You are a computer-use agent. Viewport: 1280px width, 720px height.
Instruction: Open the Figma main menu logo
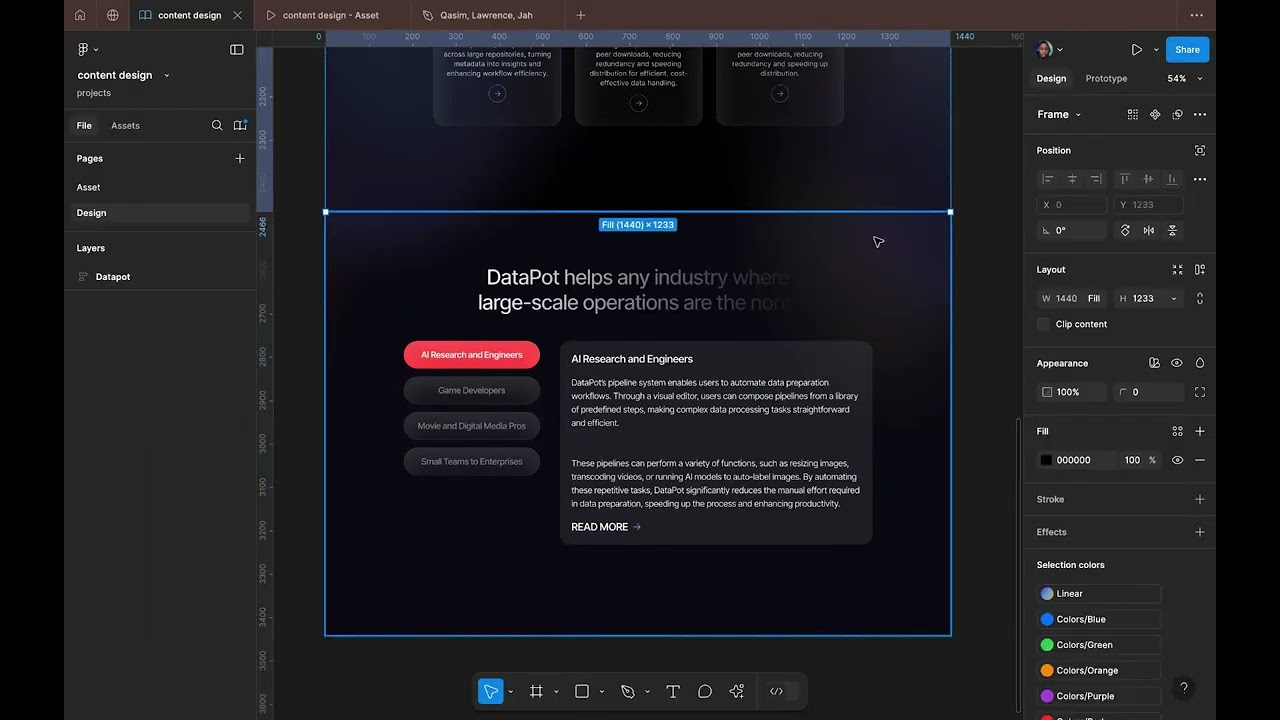click(x=83, y=49)
